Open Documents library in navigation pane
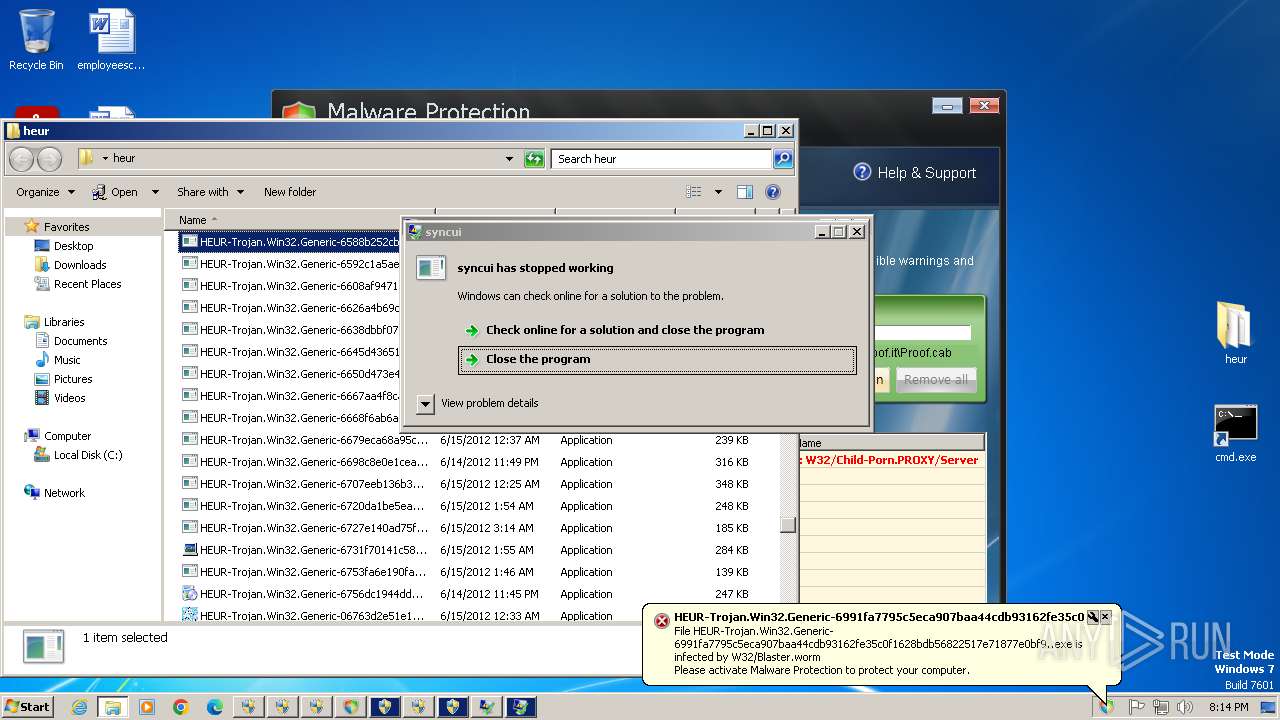 click(x=80, y=341)
